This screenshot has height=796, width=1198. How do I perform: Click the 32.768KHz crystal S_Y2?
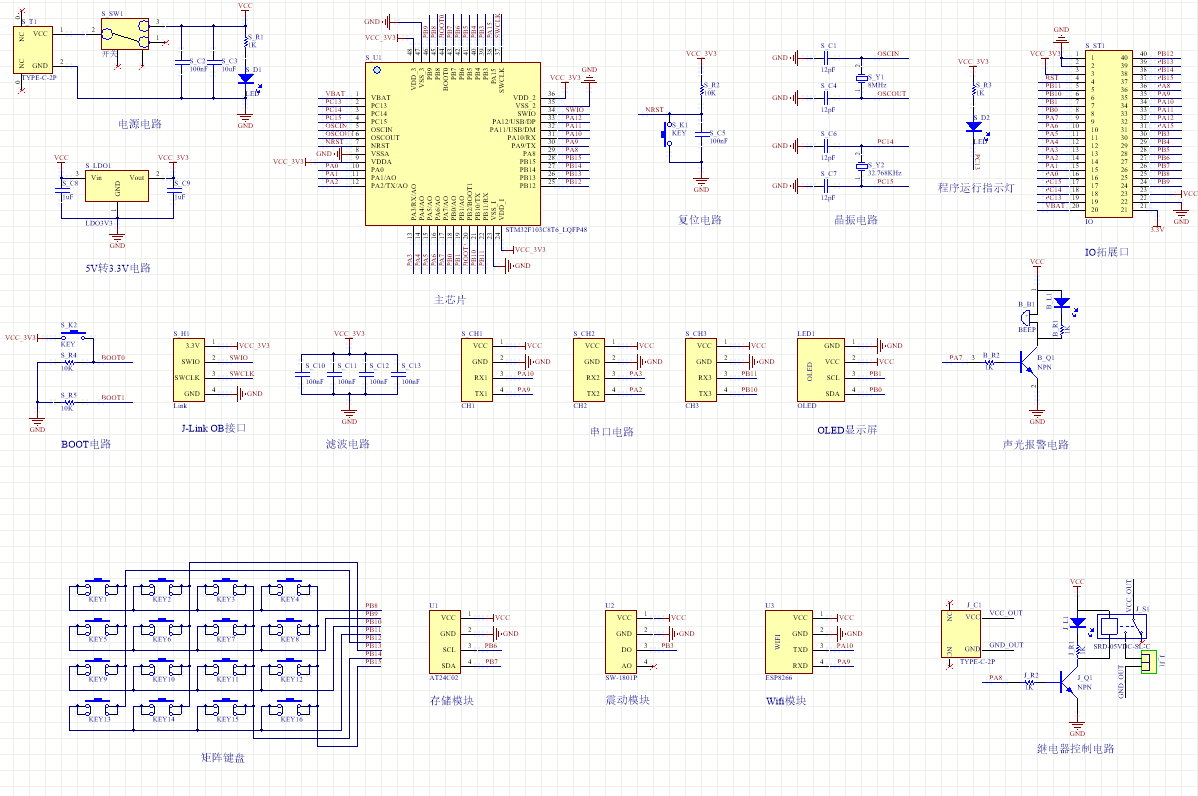tap(861, 166)
